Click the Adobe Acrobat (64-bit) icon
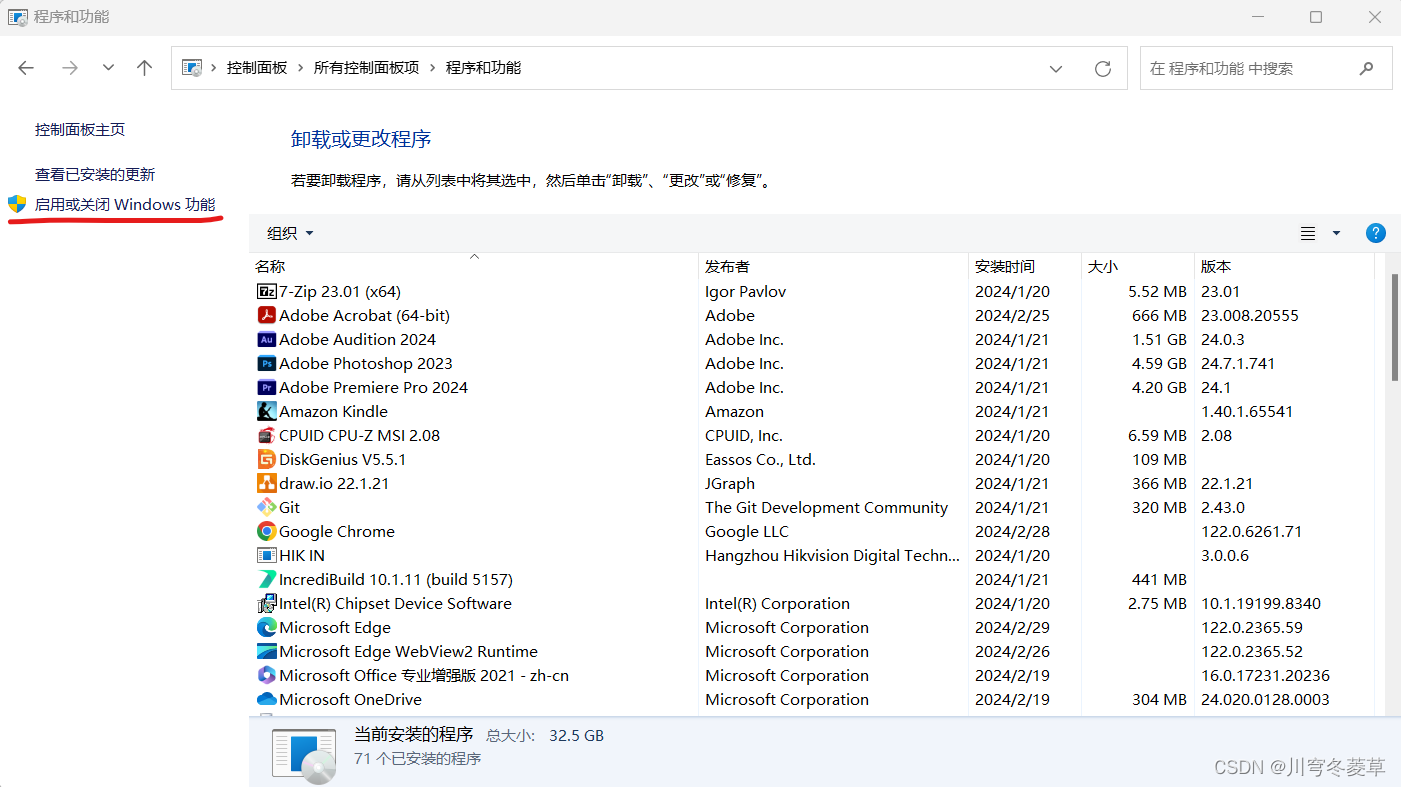Image resolution: width=1401 pixels, height=787 pixels. click(x=266, y=316)
